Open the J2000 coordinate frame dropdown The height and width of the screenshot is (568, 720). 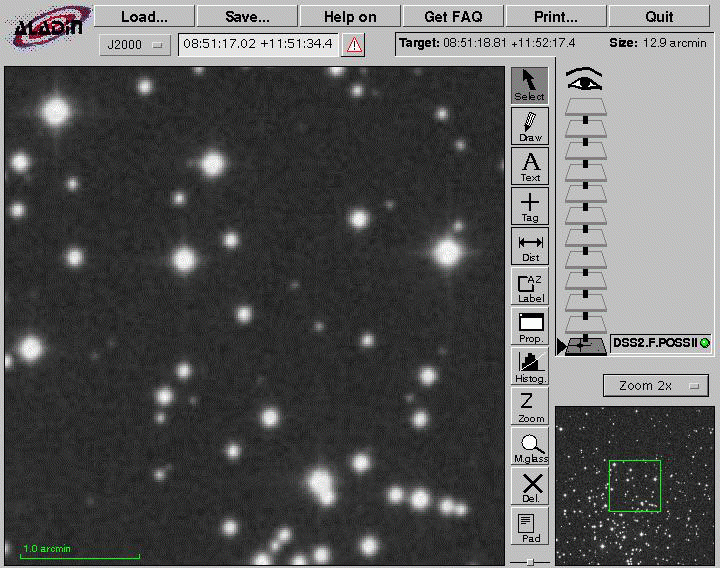tap(135, 45)
